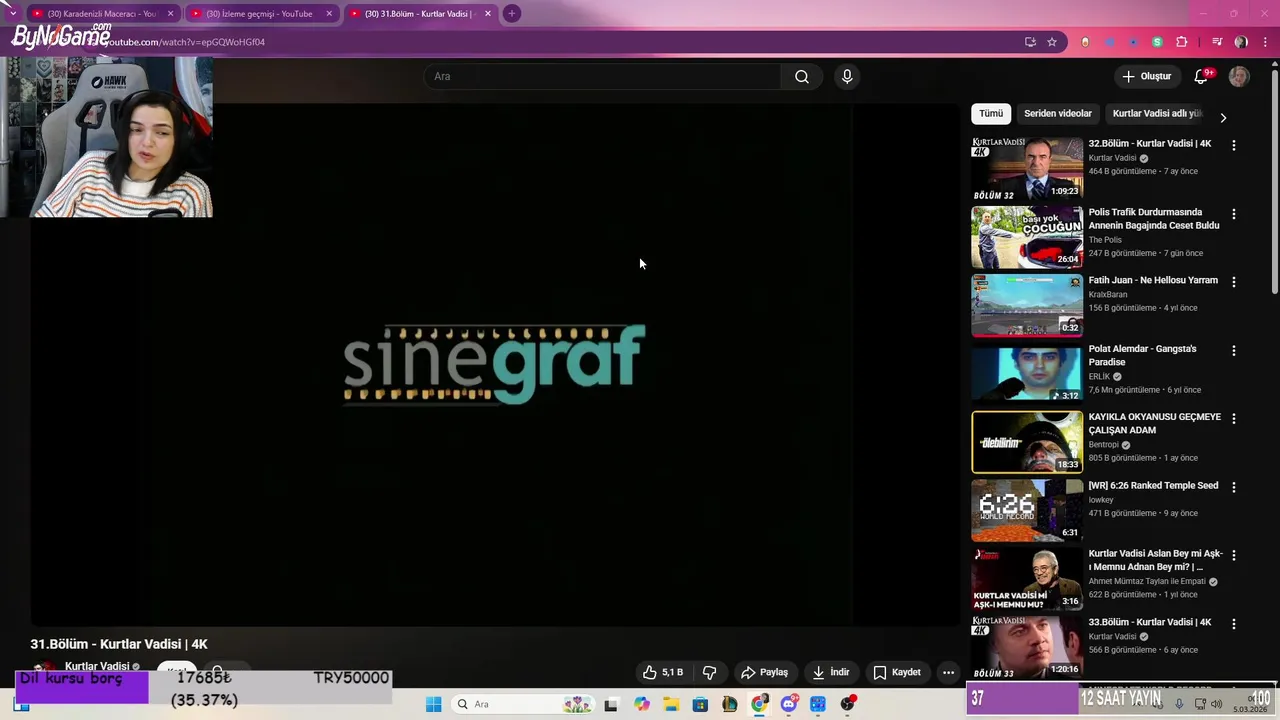The height and width of the screenshot is (720, 1280).
Task: Open the tab search dropdown arrow
Action: pos(12,13)
